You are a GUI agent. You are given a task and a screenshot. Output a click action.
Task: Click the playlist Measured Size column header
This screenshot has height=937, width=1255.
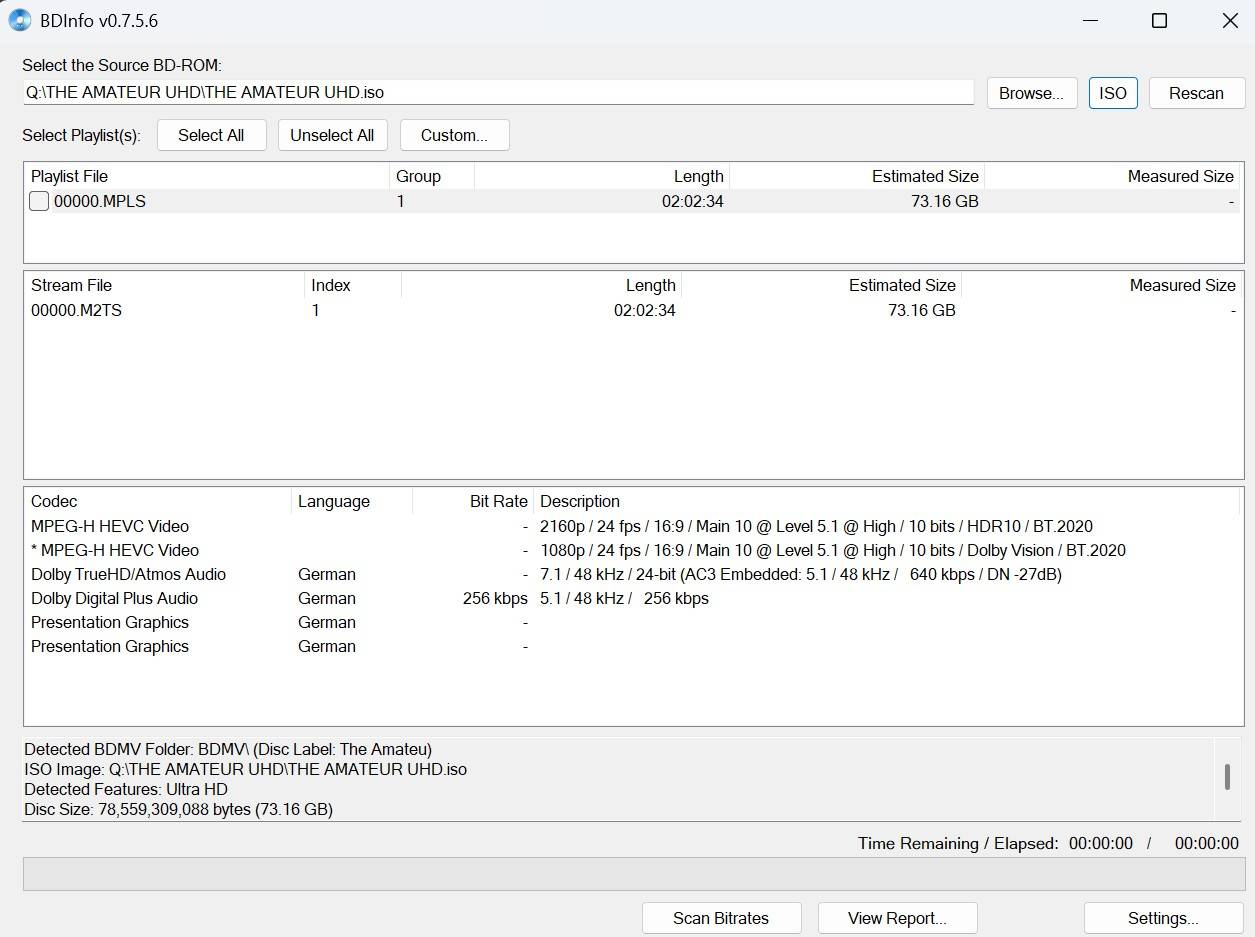click(1113, 176)
